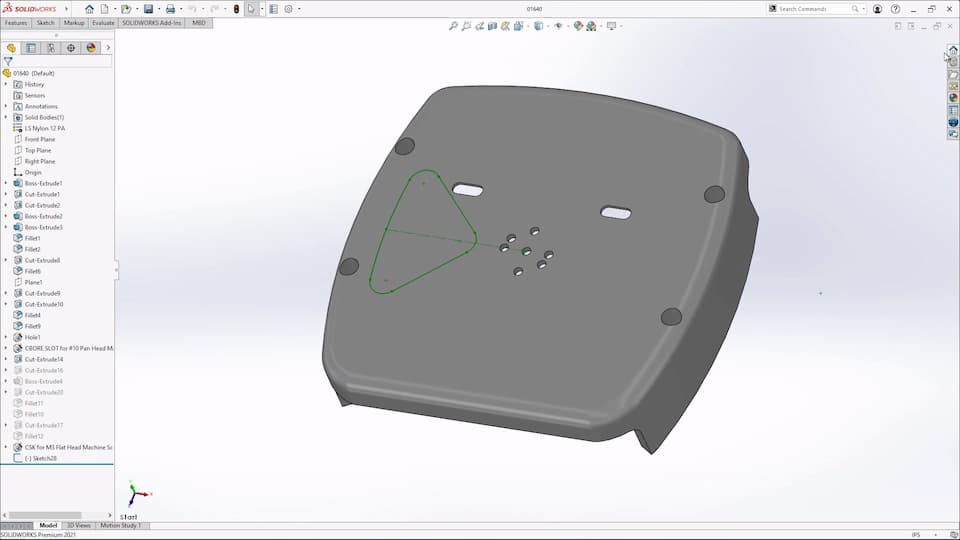Click the Save document icon
The image size is (960, 540).
click(x=148, y=9)
